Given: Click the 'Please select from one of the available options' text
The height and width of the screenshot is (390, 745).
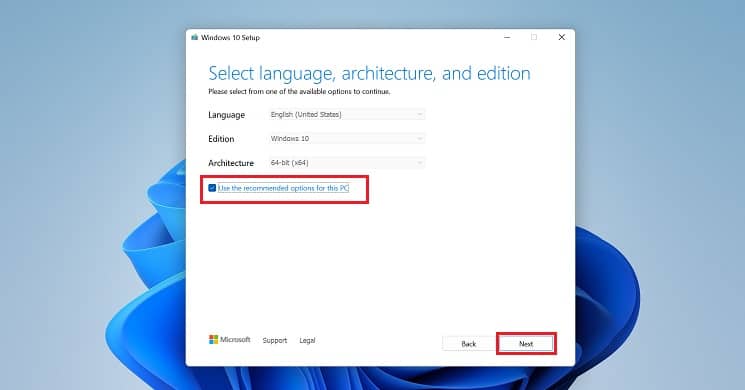Looking at the screenshot, I should pos(299,91).
